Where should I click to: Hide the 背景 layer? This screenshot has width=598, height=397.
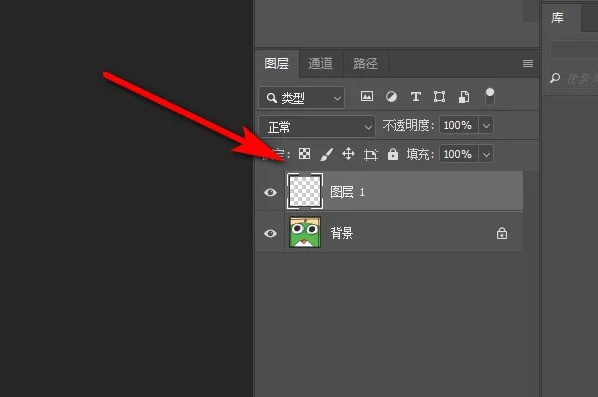(x=270, y=233)
